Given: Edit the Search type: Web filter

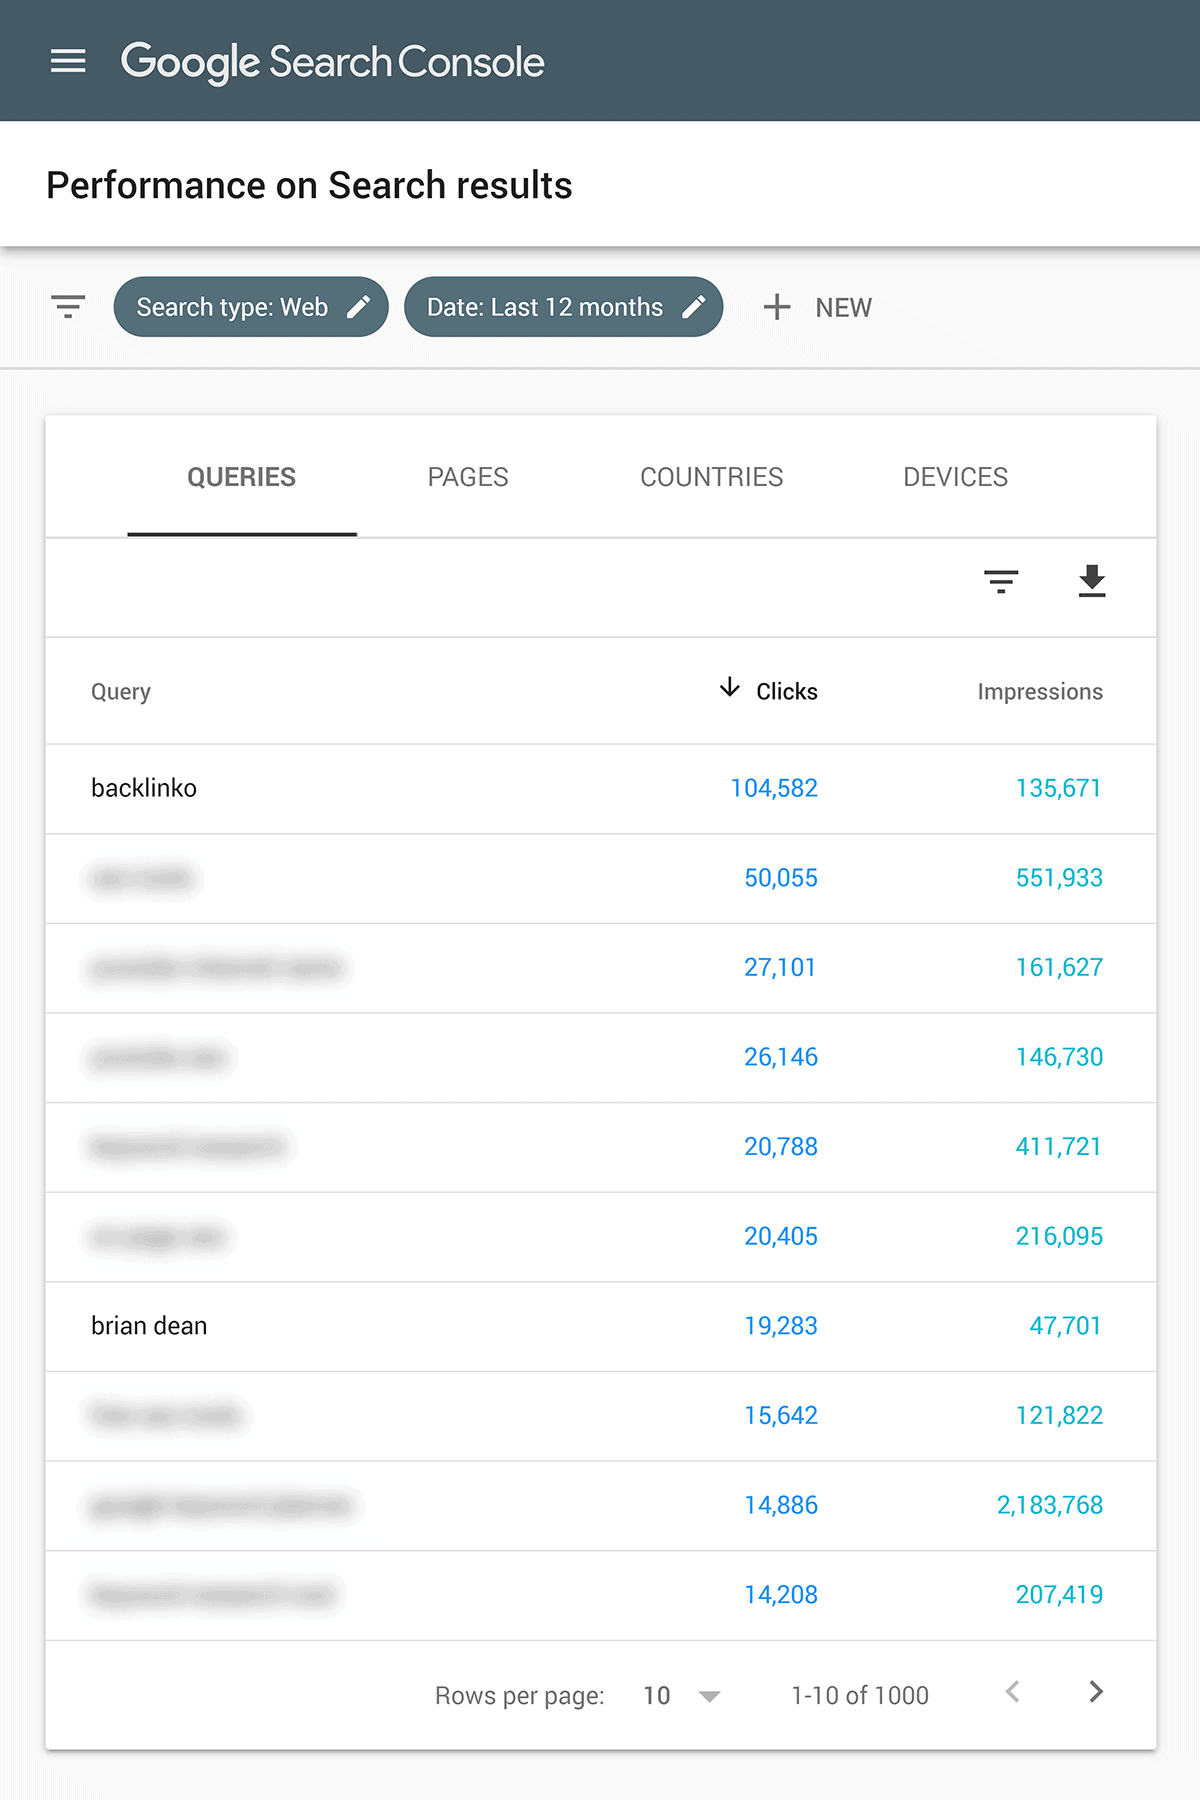Looking at the screenshot, I should [251, 307].
